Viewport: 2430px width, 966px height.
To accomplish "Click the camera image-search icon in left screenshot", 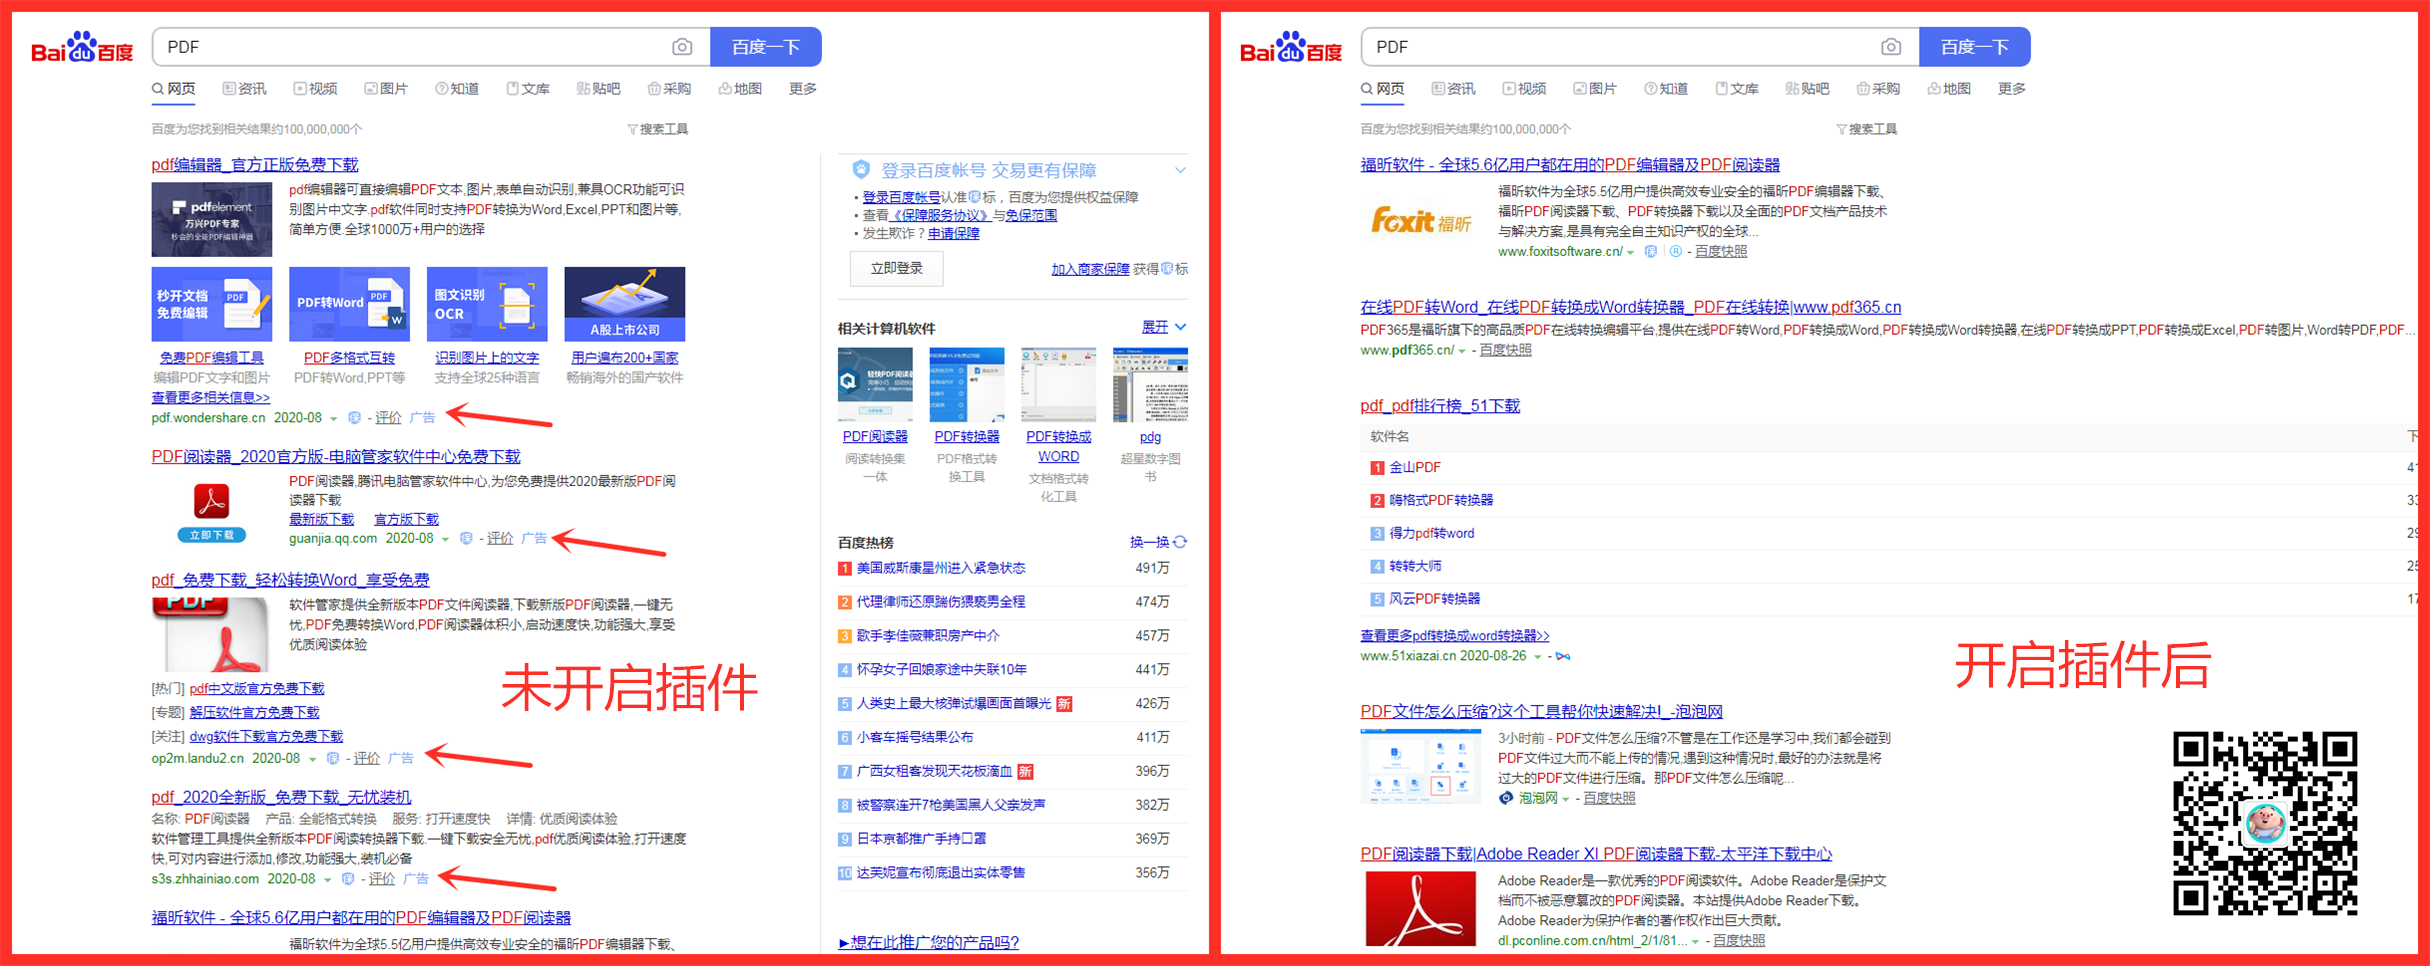I will [681, 47].
